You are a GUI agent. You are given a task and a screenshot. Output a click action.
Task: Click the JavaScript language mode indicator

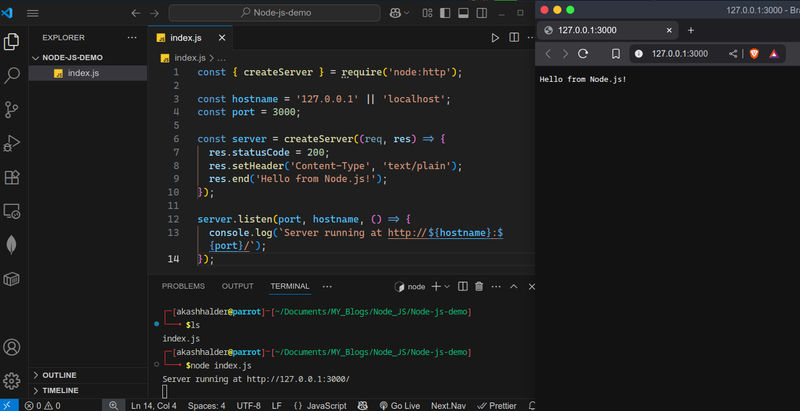pyautogui.click(x=325, y=405)
